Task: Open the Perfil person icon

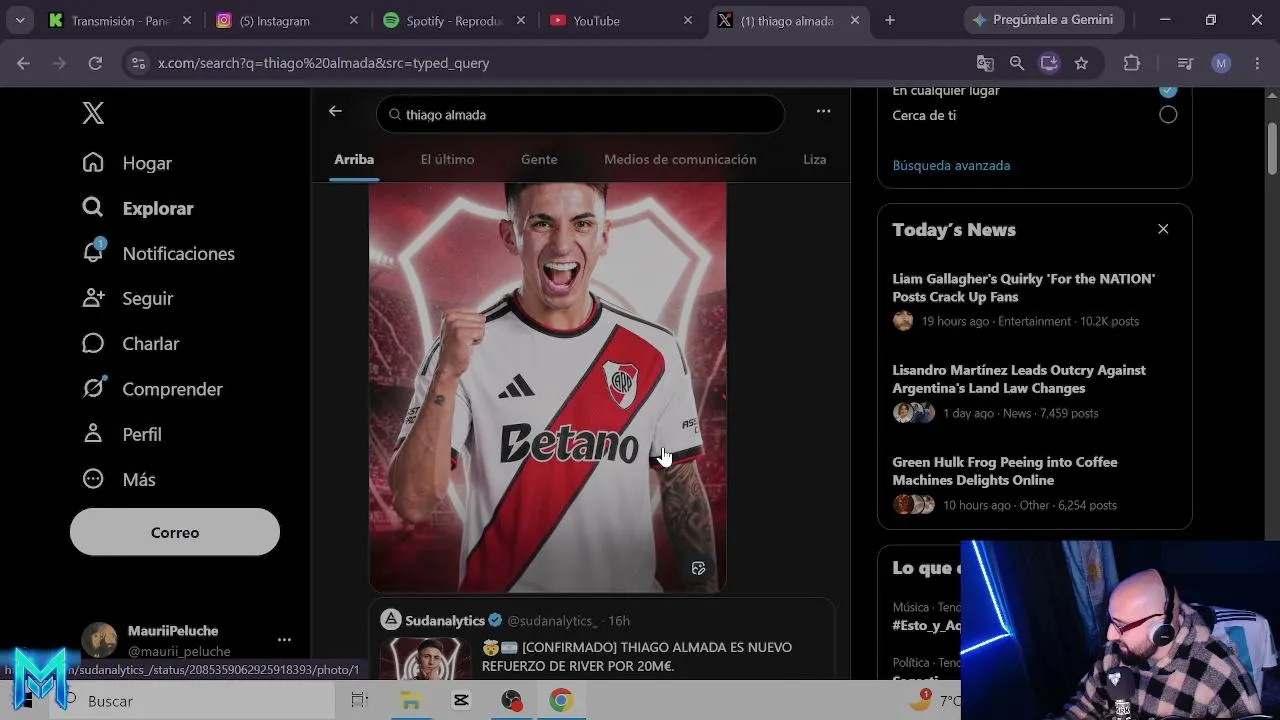Action: [93, 434]
